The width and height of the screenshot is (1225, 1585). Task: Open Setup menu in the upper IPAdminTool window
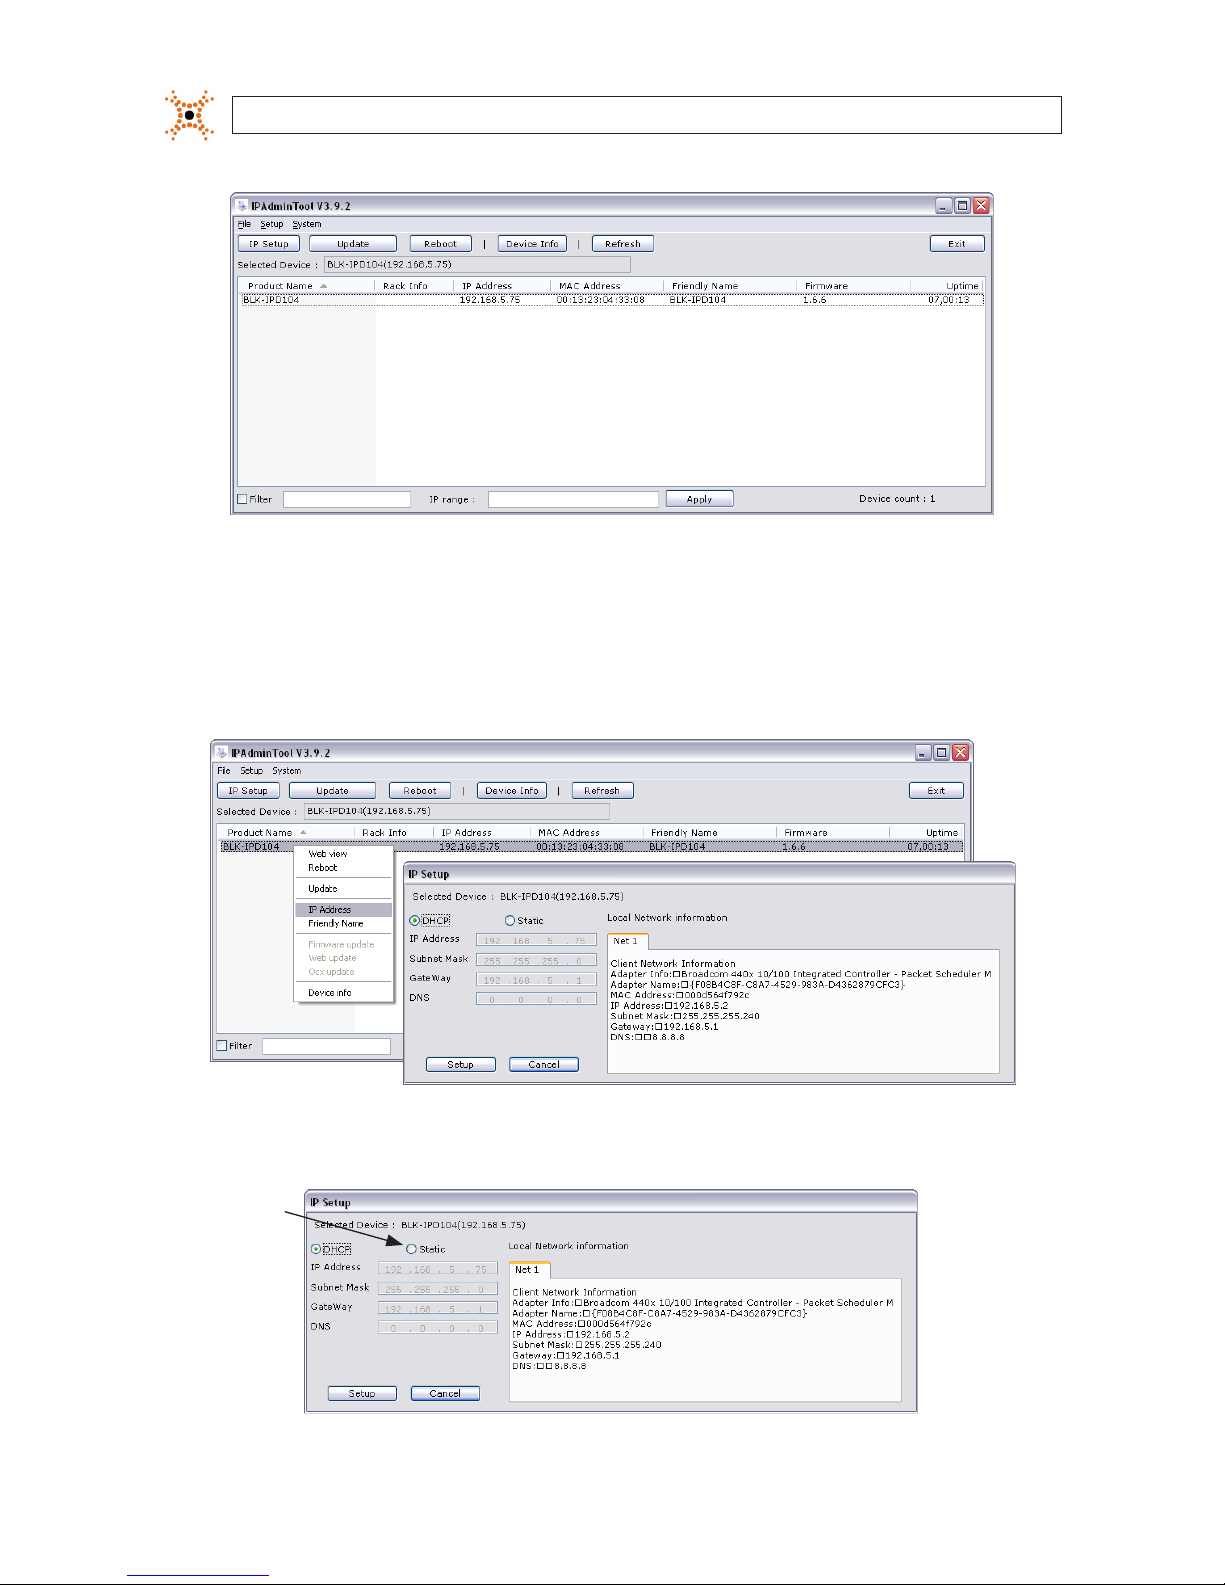pos(272,224)
